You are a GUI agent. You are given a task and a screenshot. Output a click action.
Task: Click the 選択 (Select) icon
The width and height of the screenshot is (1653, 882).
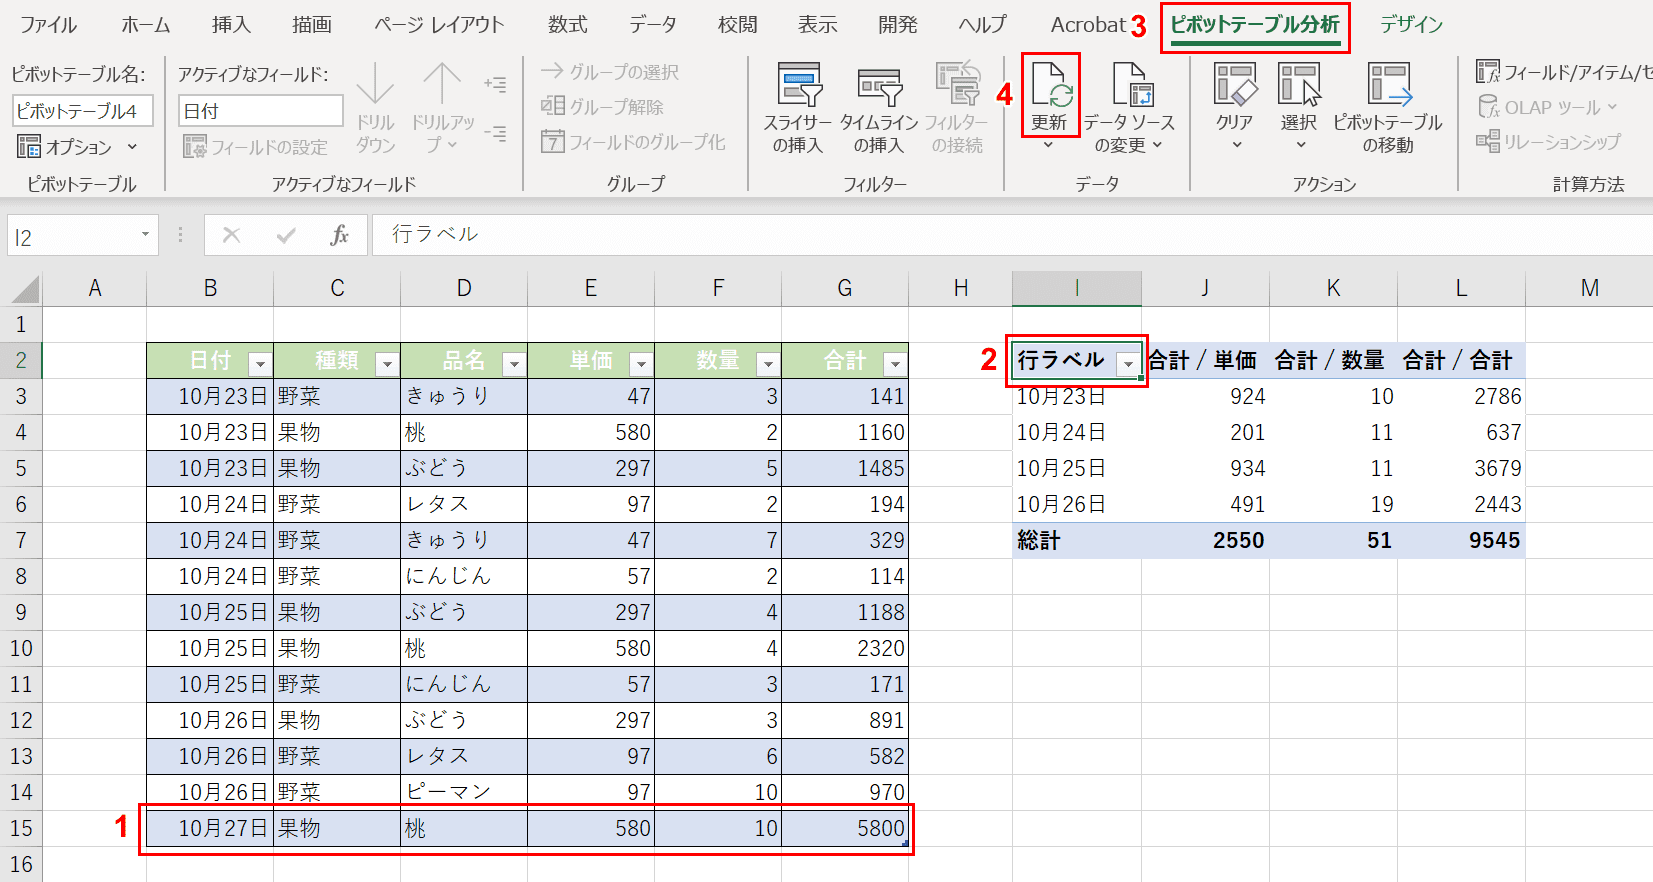point(1299,84)
